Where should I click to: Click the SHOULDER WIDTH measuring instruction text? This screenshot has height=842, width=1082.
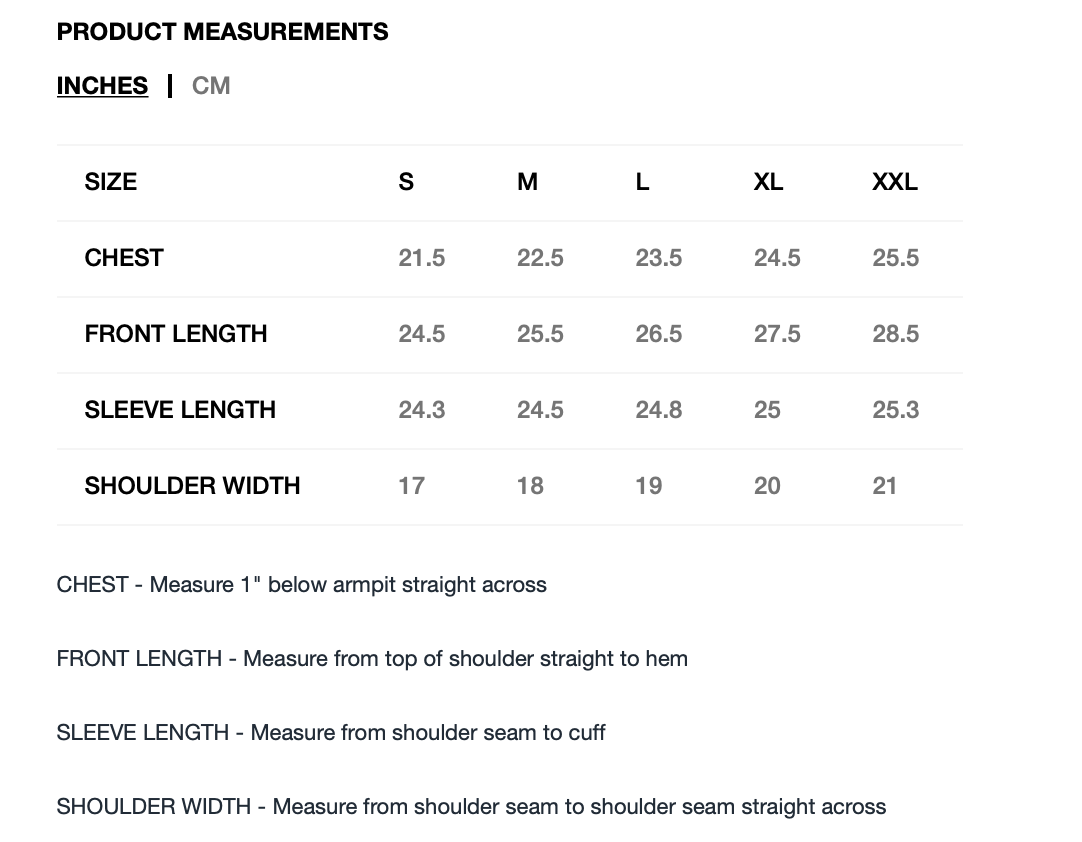pos(471,806)
